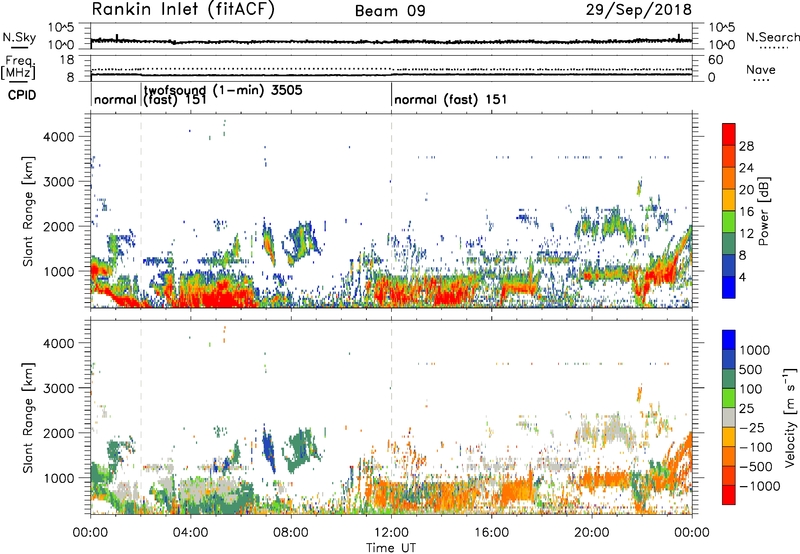Click the '28' tick on Power scale
The width and height of the screenshot is (800, 554).
pyautogui.click(x=746, y=146)
